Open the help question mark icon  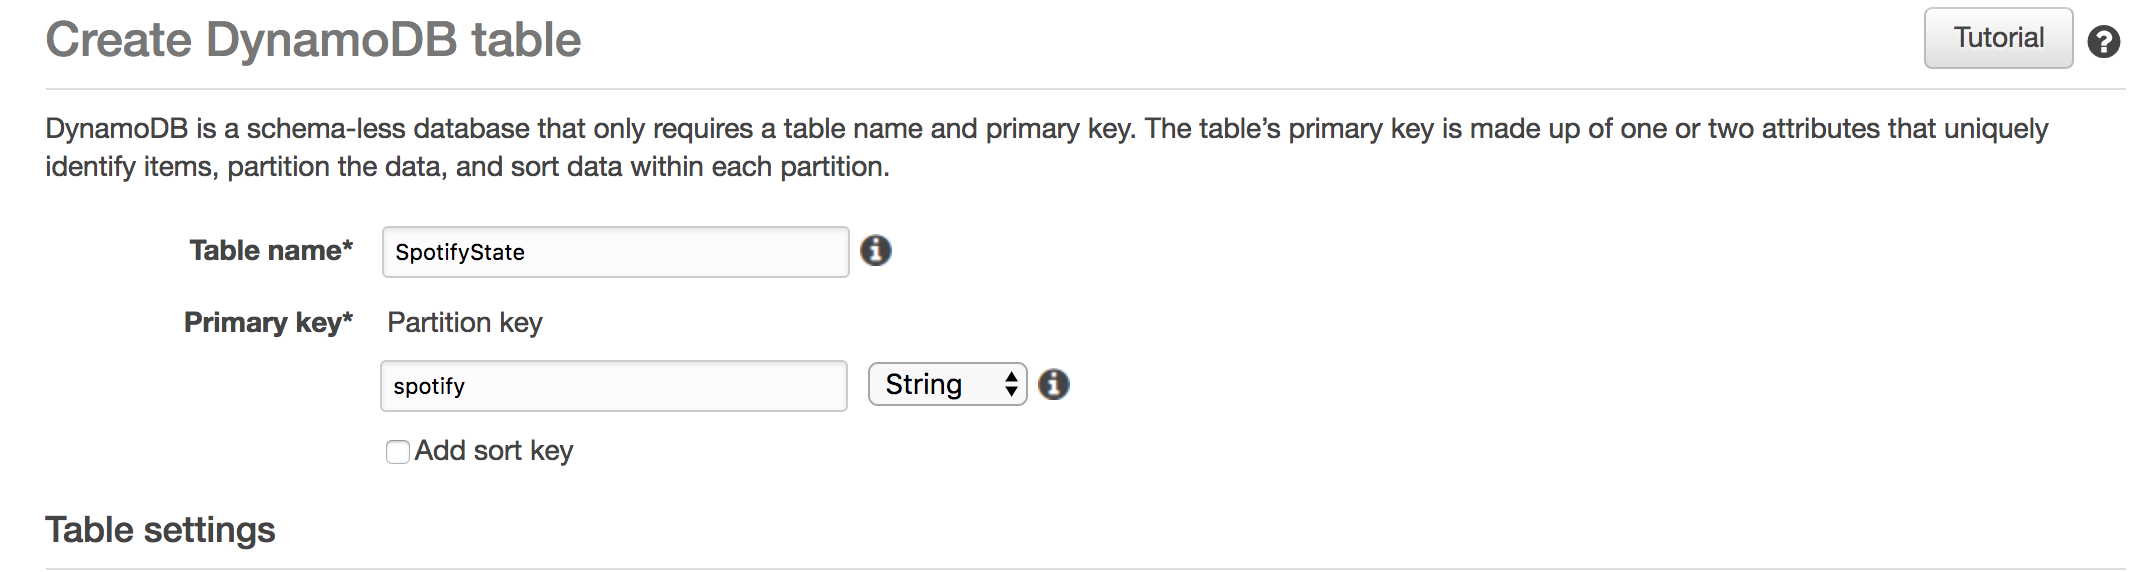(x=2104, y=42)
